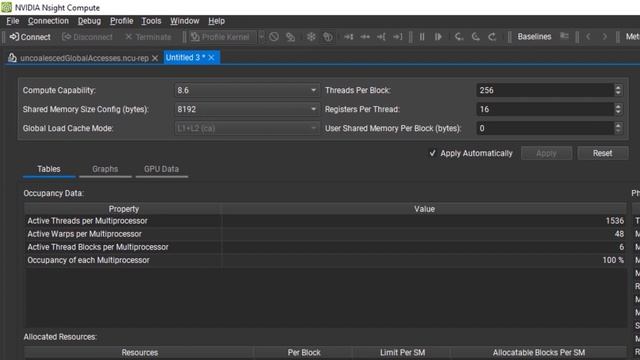Open the Help menu
Viewport: 640px width, 360px height.
216,21
